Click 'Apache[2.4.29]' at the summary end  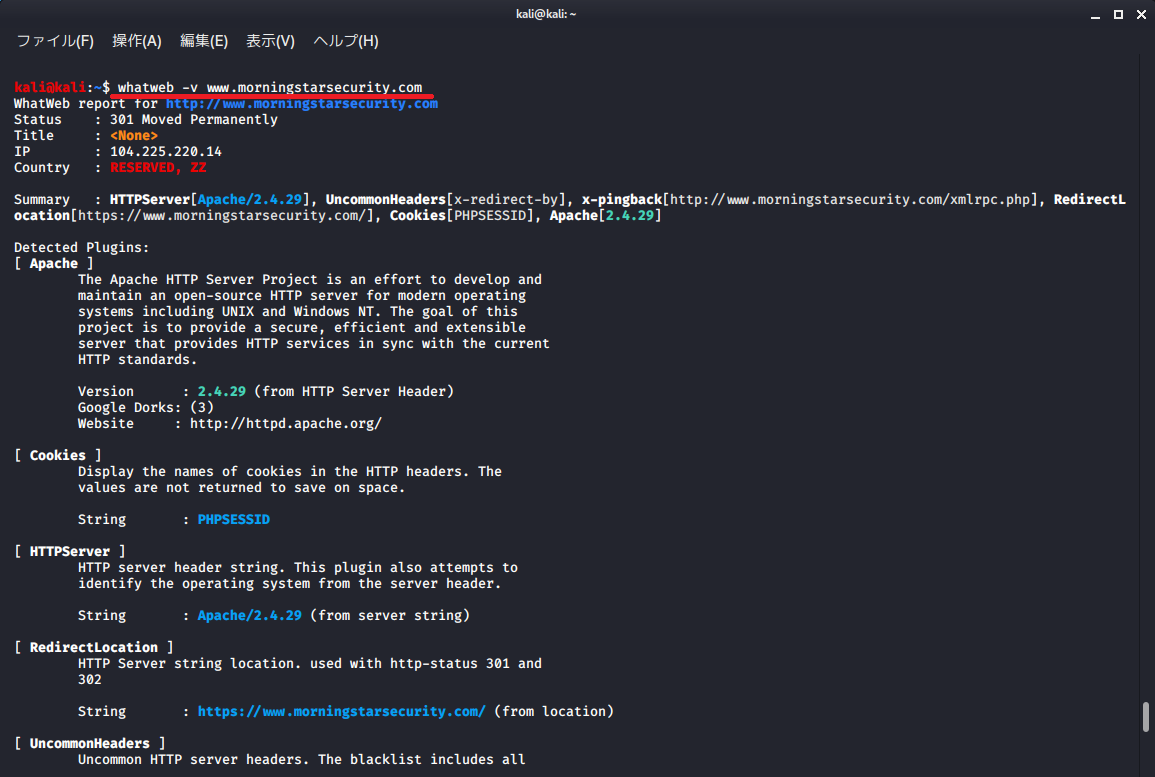[605, 216]
